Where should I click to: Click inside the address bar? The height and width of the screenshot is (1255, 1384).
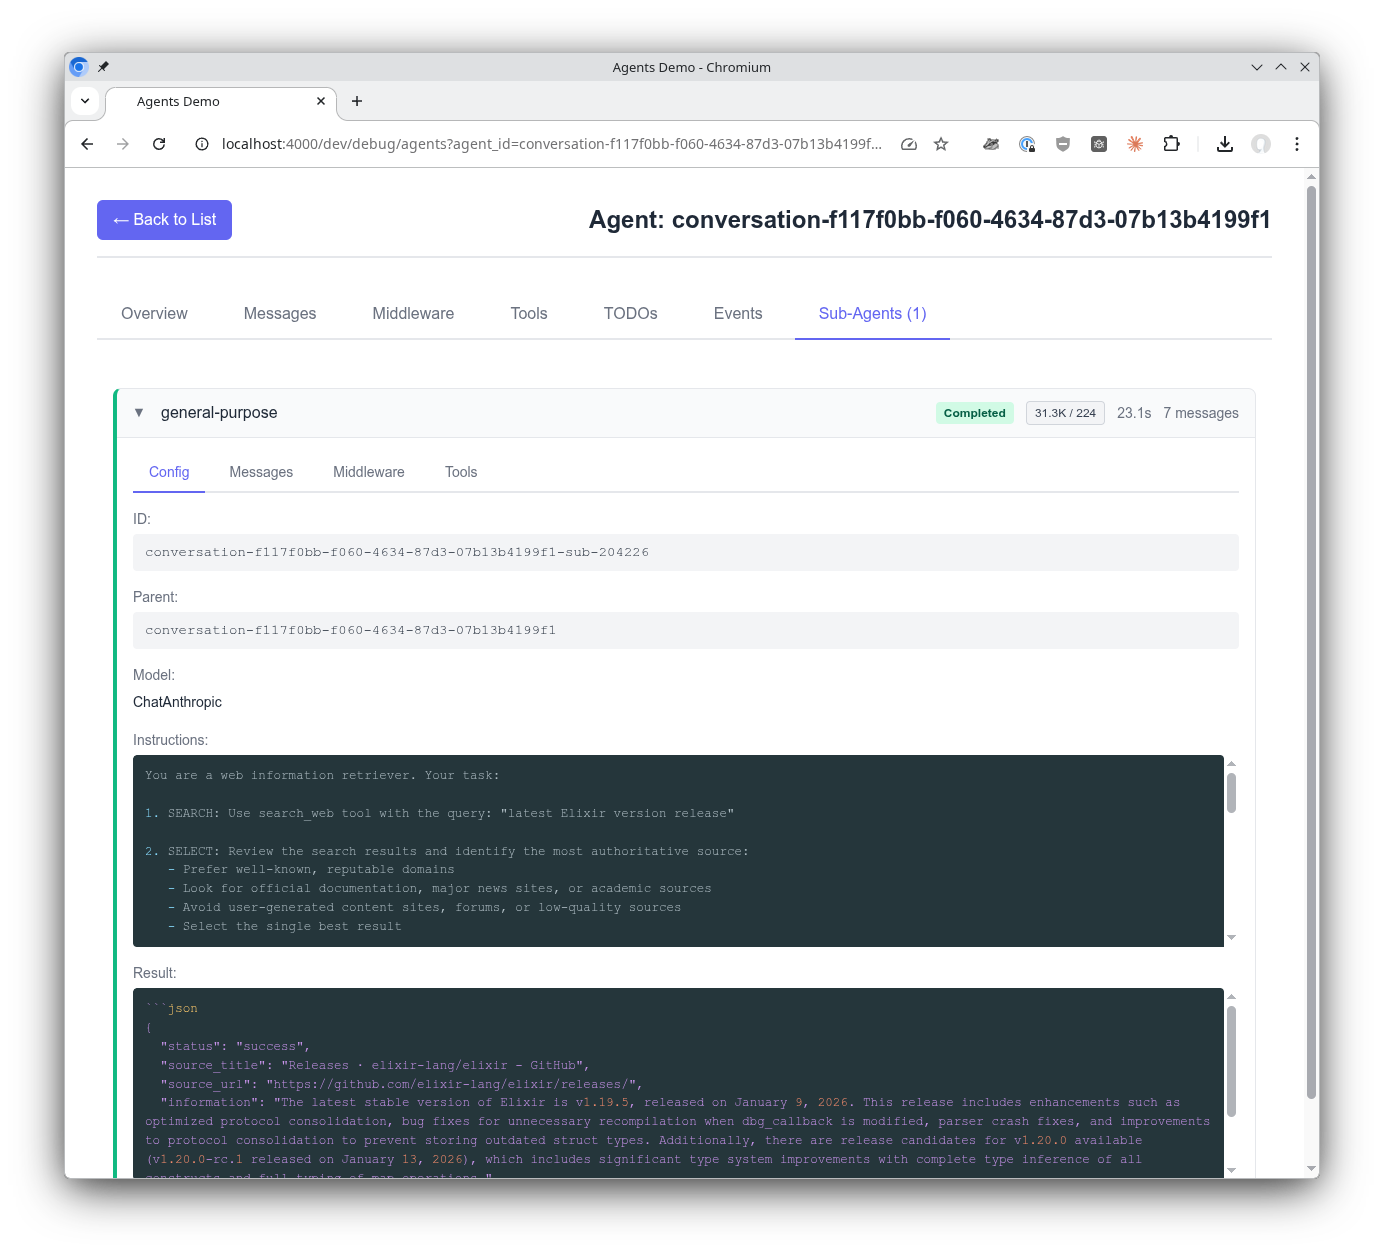coord(550,144)
